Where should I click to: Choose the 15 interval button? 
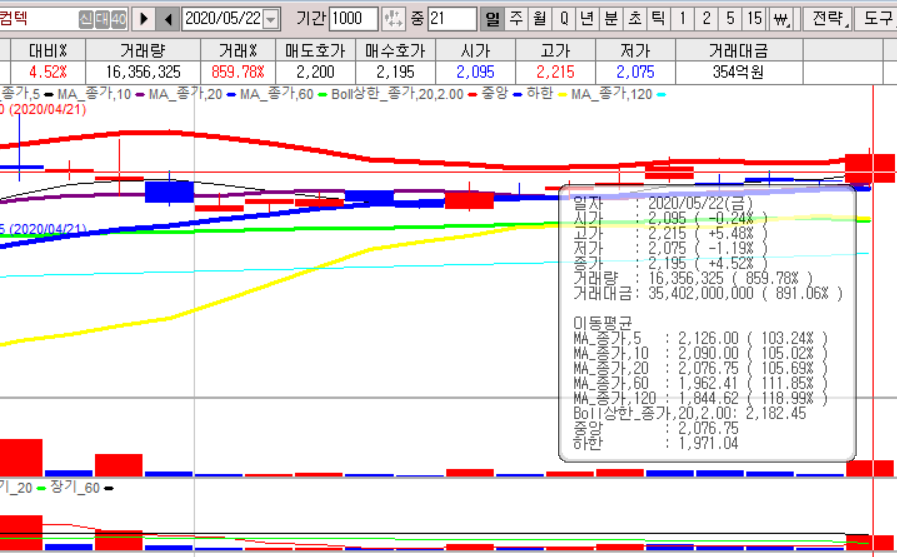tap(754, 19)
